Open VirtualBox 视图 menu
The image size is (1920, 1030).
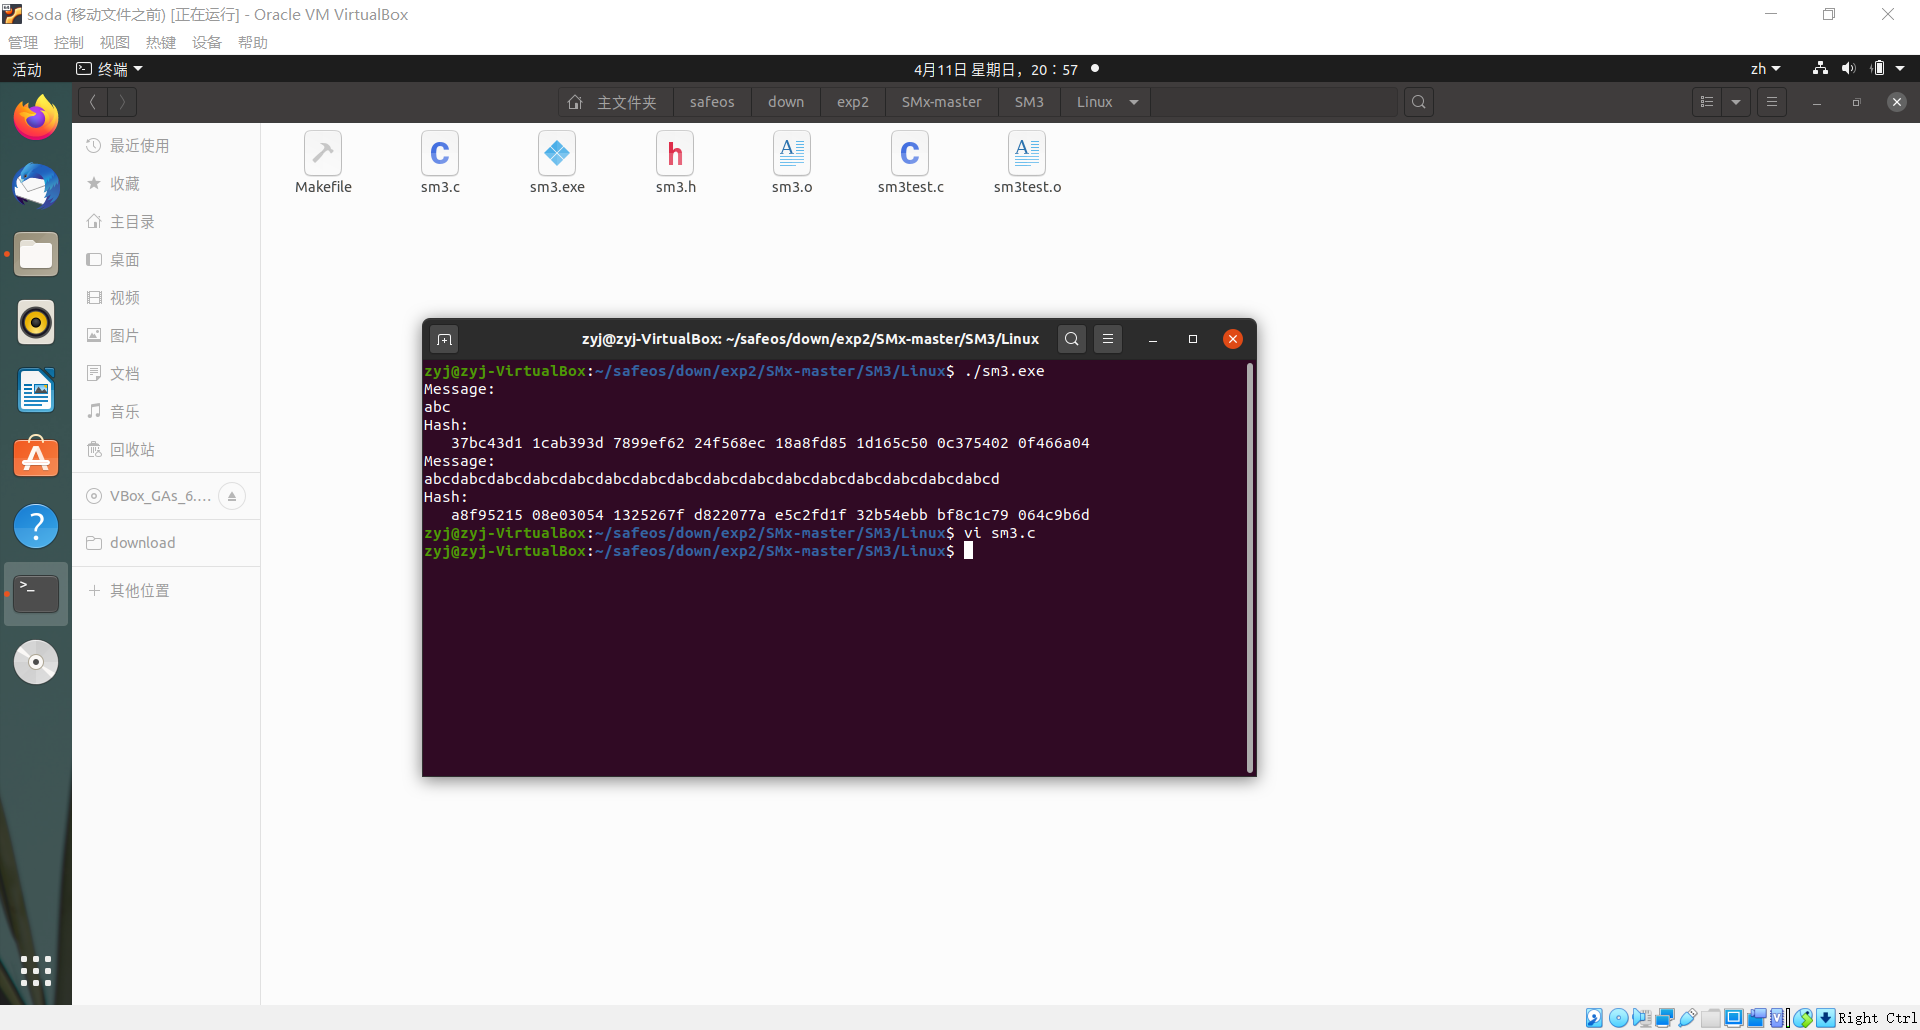[x=115, y=42]
